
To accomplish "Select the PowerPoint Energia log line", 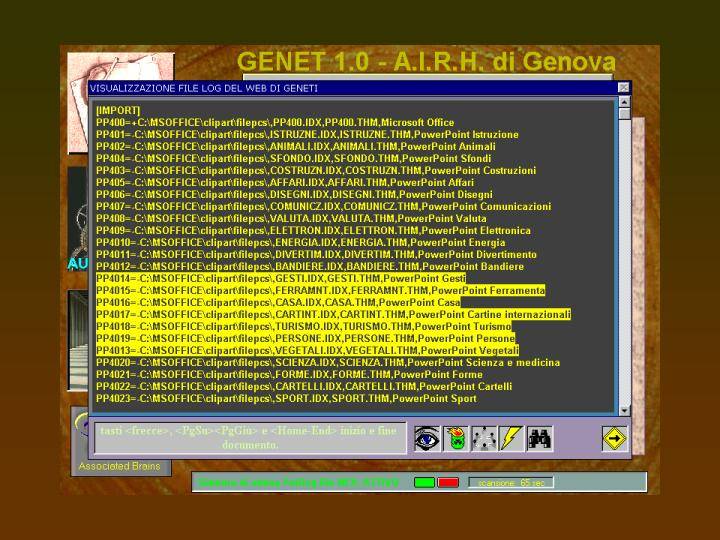I will (x=301, y=242).
